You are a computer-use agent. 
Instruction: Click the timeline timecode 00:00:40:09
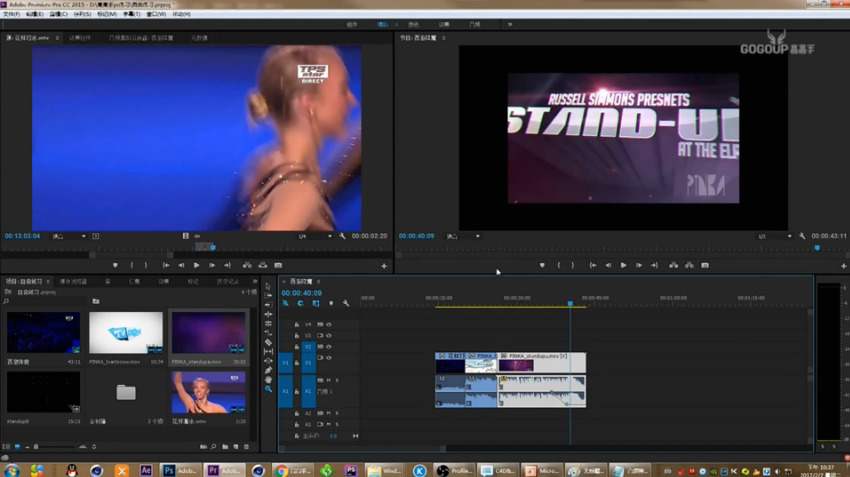(x=301, y=293)
